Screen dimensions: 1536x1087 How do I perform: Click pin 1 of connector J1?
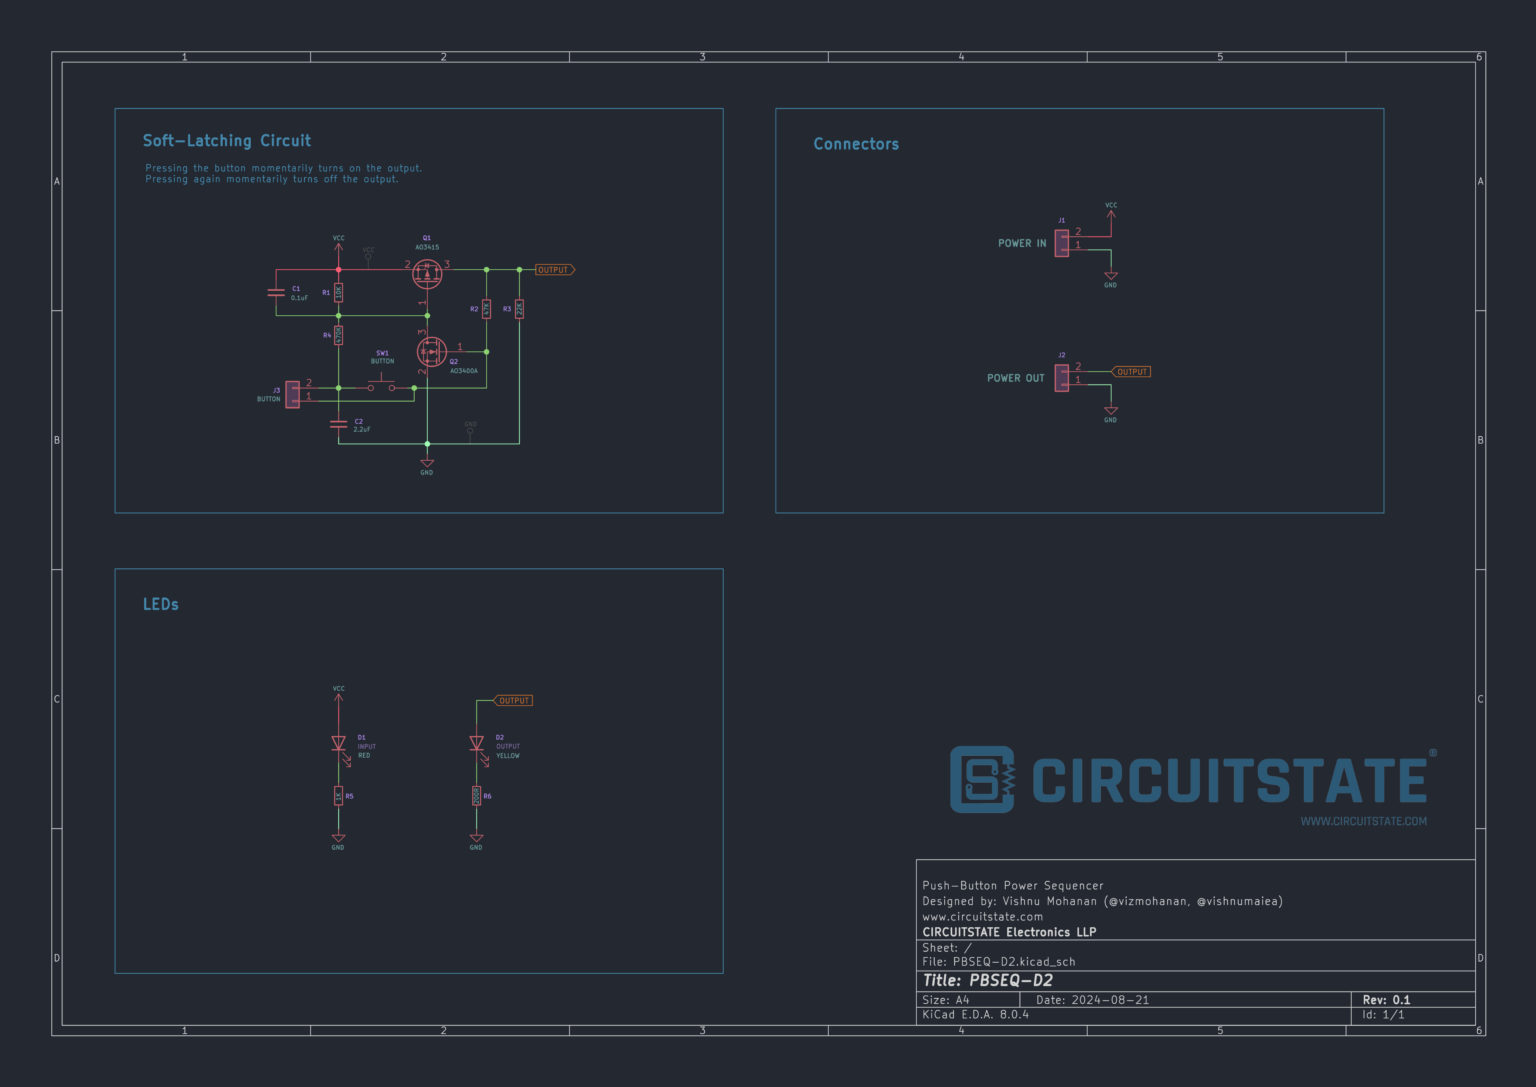click(x=1067, y=250)
